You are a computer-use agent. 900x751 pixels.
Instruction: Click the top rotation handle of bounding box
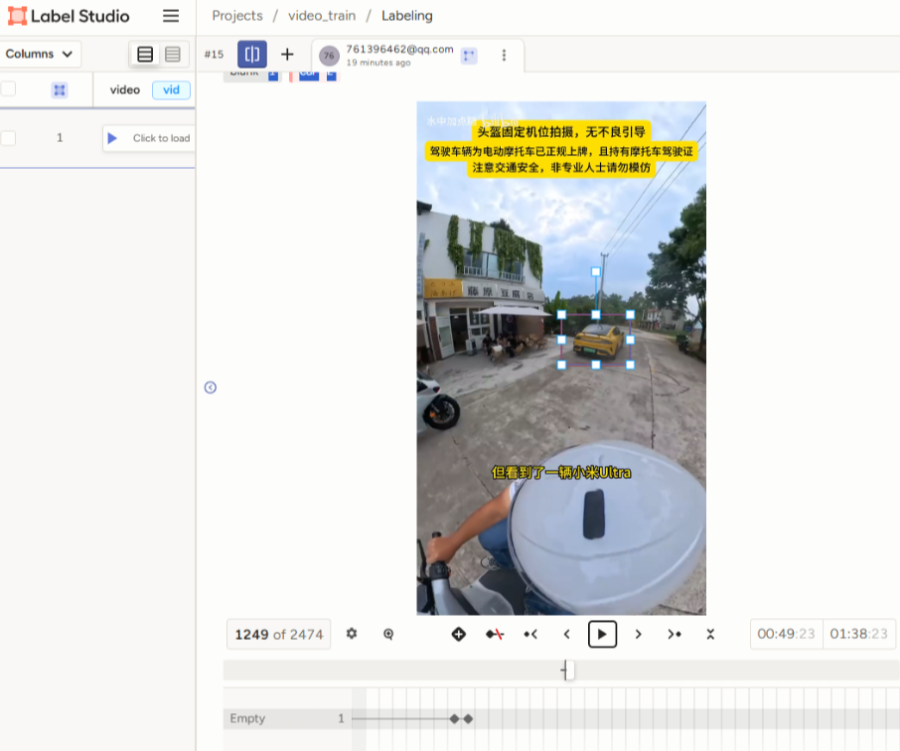(x=596, y=272)
